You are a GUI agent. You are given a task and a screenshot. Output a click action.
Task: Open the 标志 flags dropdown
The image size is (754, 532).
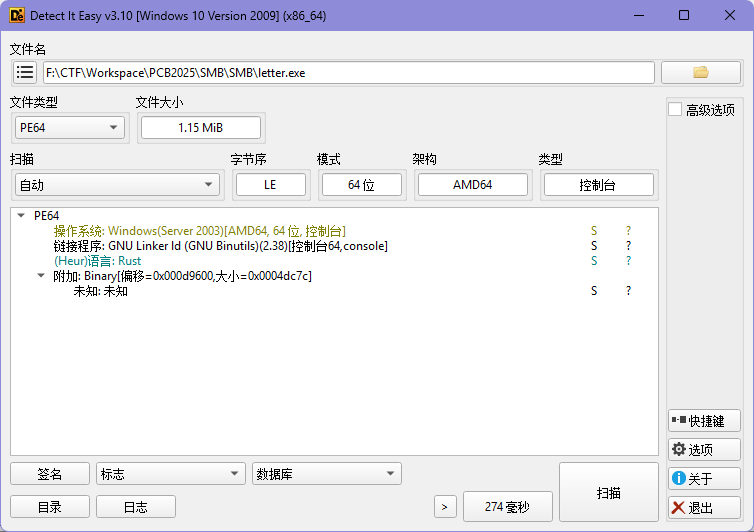(x=170, y=474)
